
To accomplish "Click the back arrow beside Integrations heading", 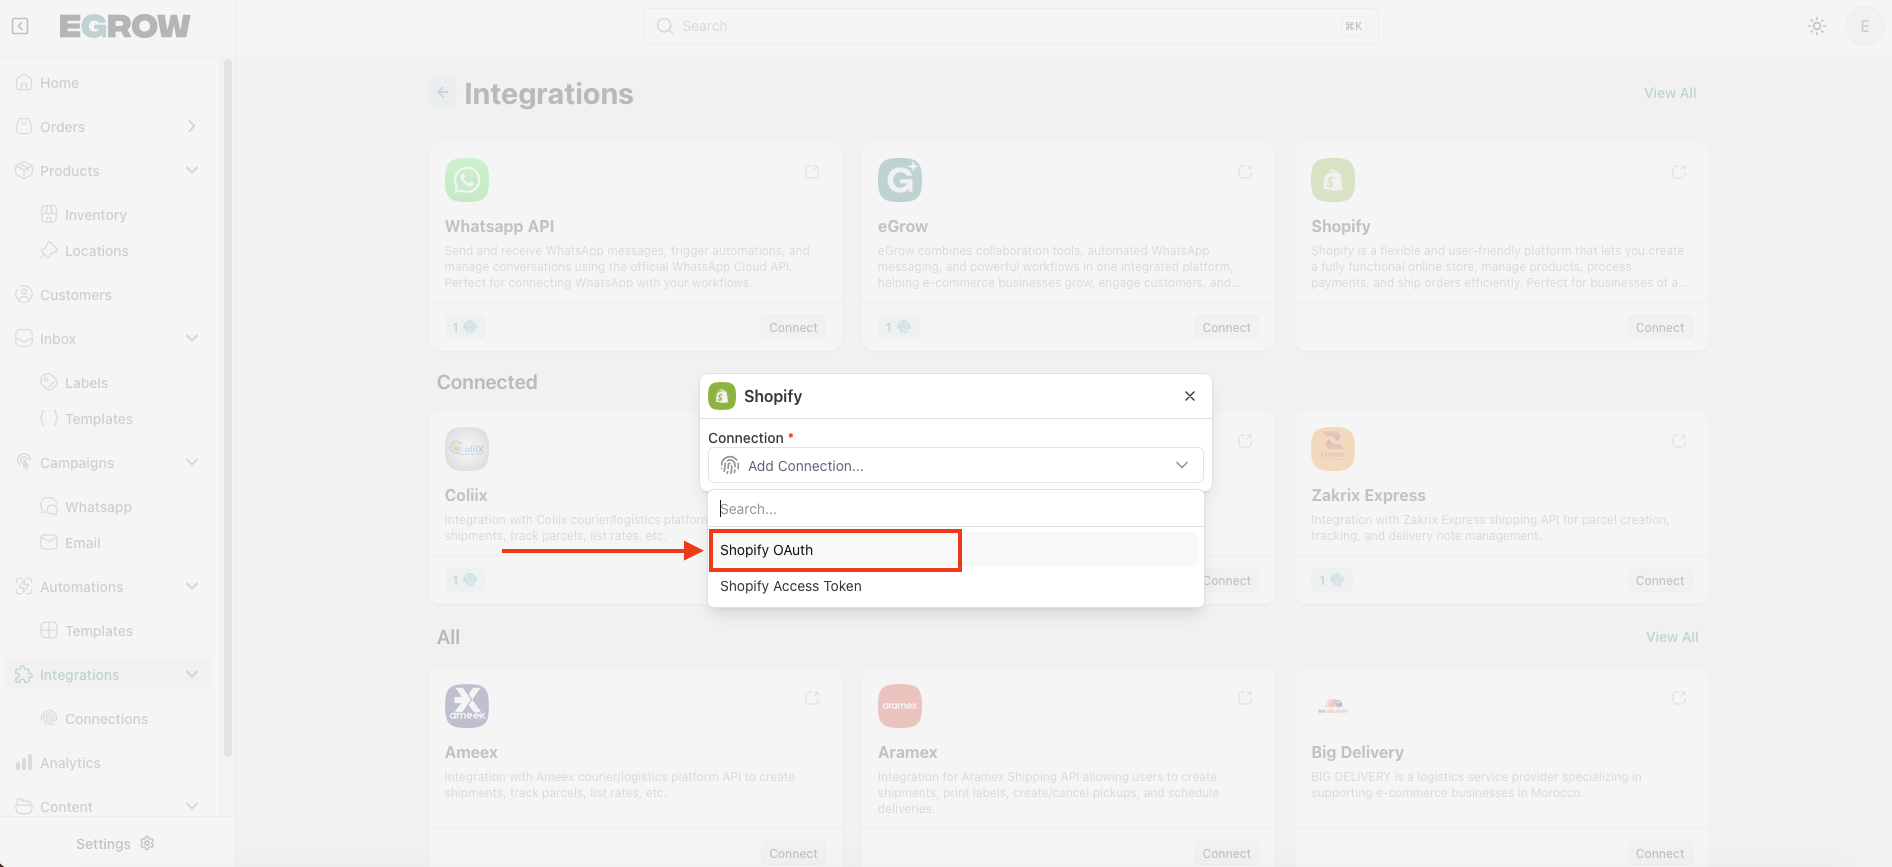I will click(443, 92).
